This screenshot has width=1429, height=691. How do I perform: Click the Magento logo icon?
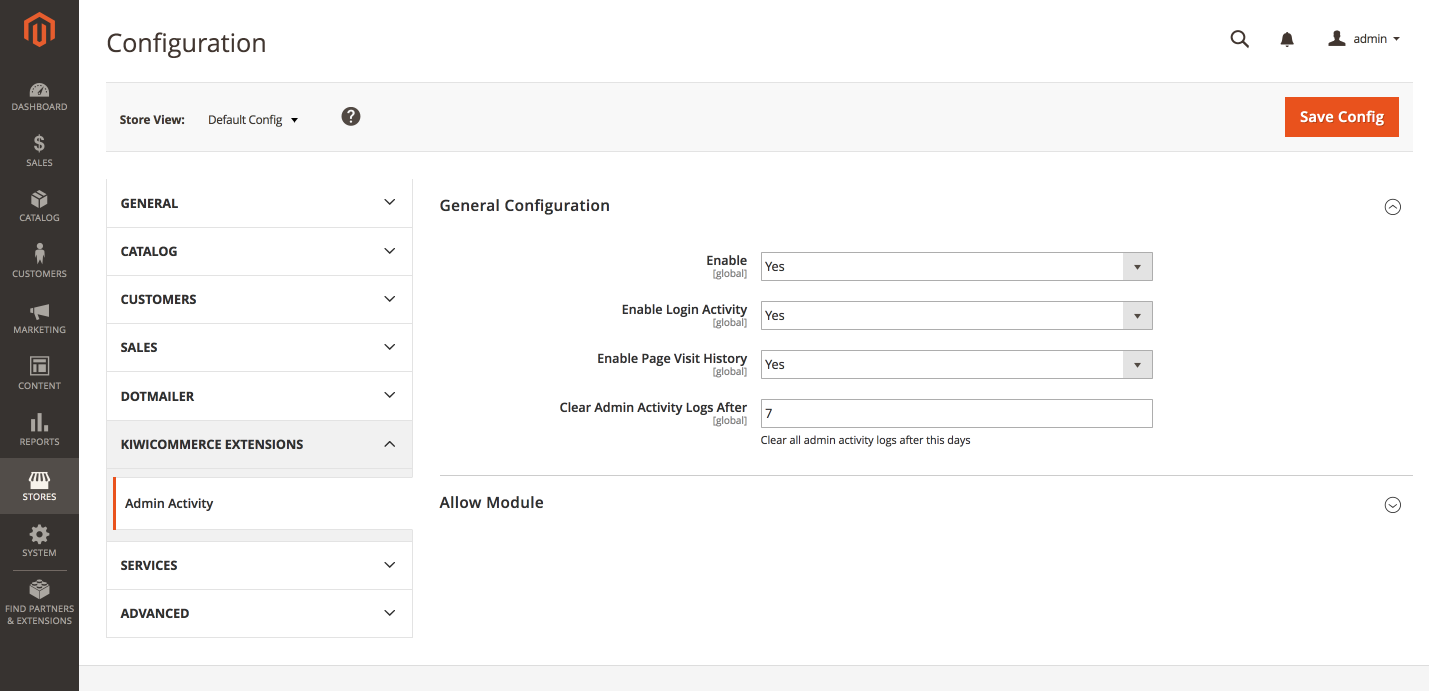(39, 31)
